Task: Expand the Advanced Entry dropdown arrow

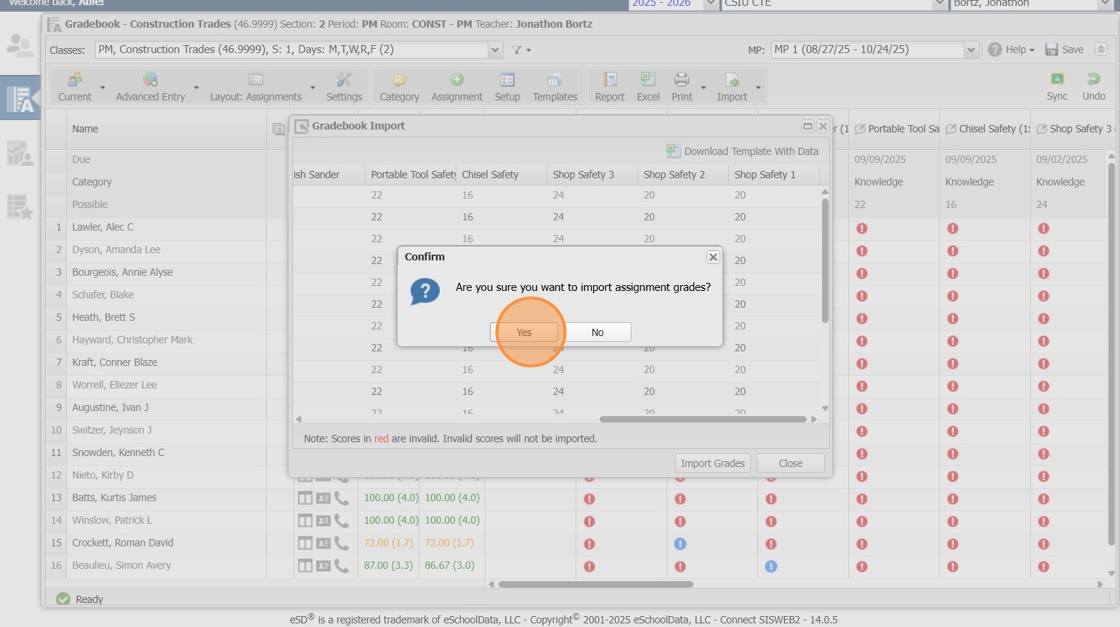Action: click(x=196, y=88)
